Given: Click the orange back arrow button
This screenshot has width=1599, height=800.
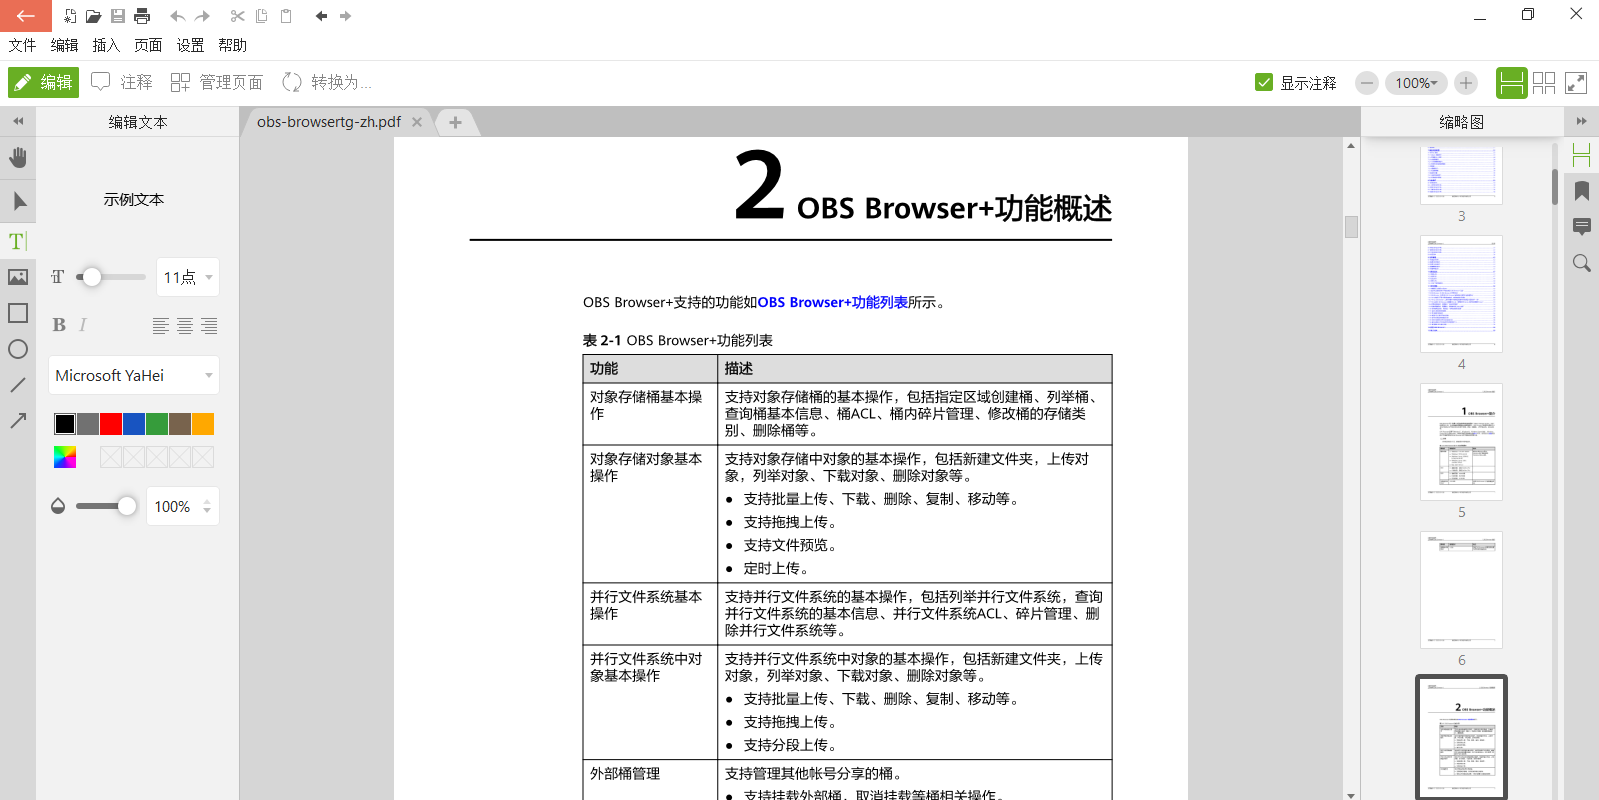Looking at the screenshot, I should click(x=25, y=15).
